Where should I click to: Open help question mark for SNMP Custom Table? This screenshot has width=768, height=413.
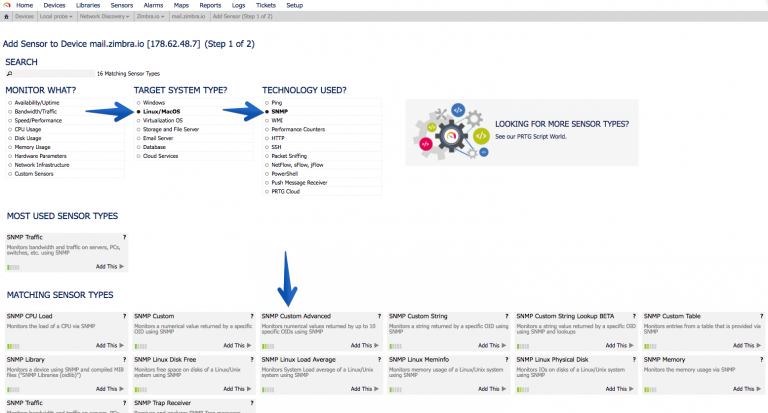pyautogui.click(x=761, y=316)
